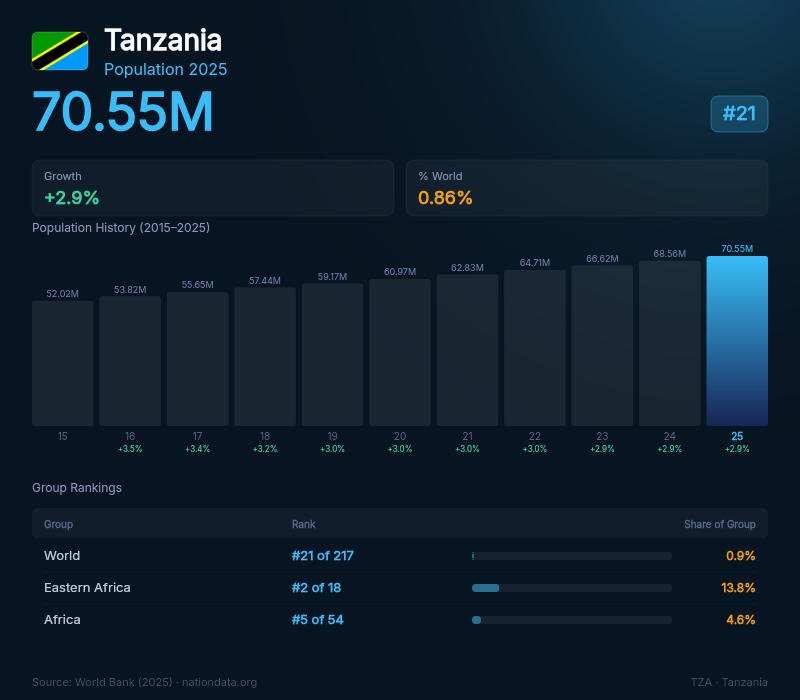800x700 pixels.
Task: Click the TZA · Tanzania footer label
Action: [729, 682]
